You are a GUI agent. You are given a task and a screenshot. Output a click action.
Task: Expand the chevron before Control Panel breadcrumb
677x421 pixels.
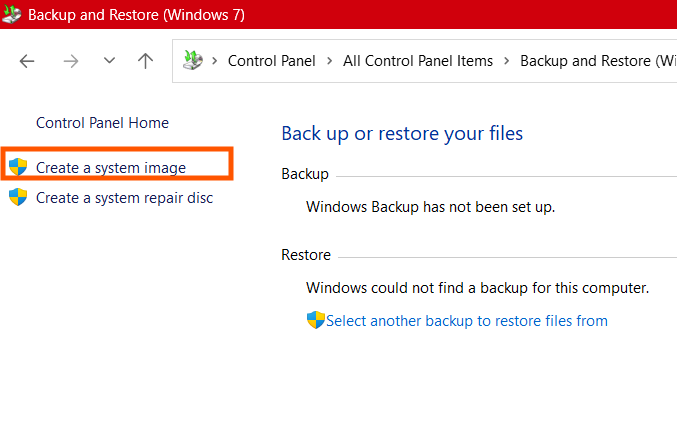215,61
